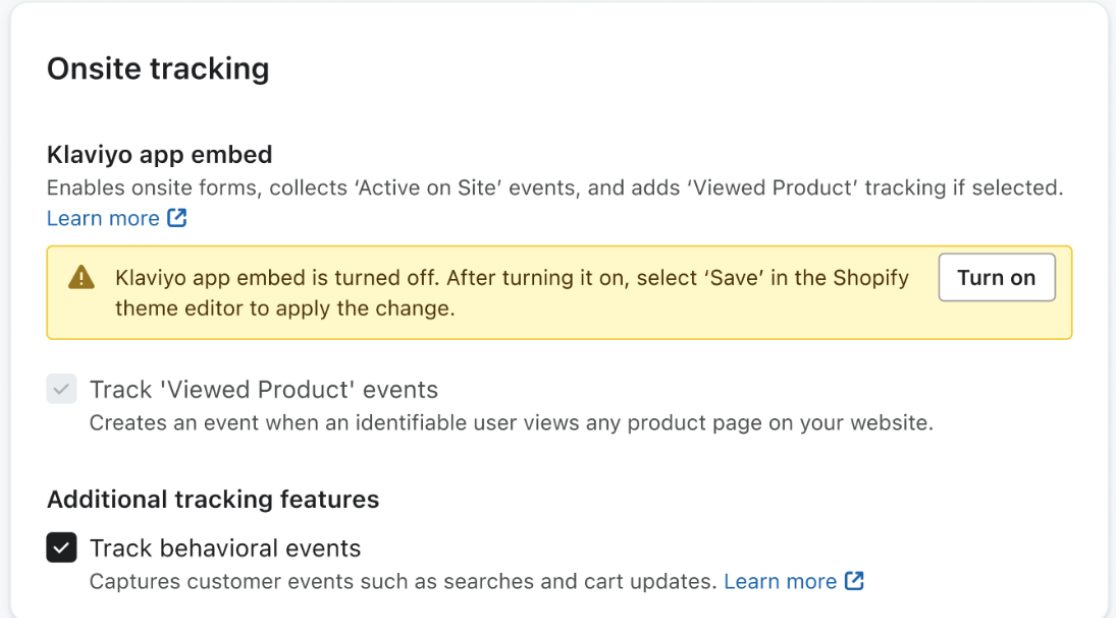Click the "searches and cart updates" text
The width and height of the screenshot is (1120, 618).
(600, 581)
